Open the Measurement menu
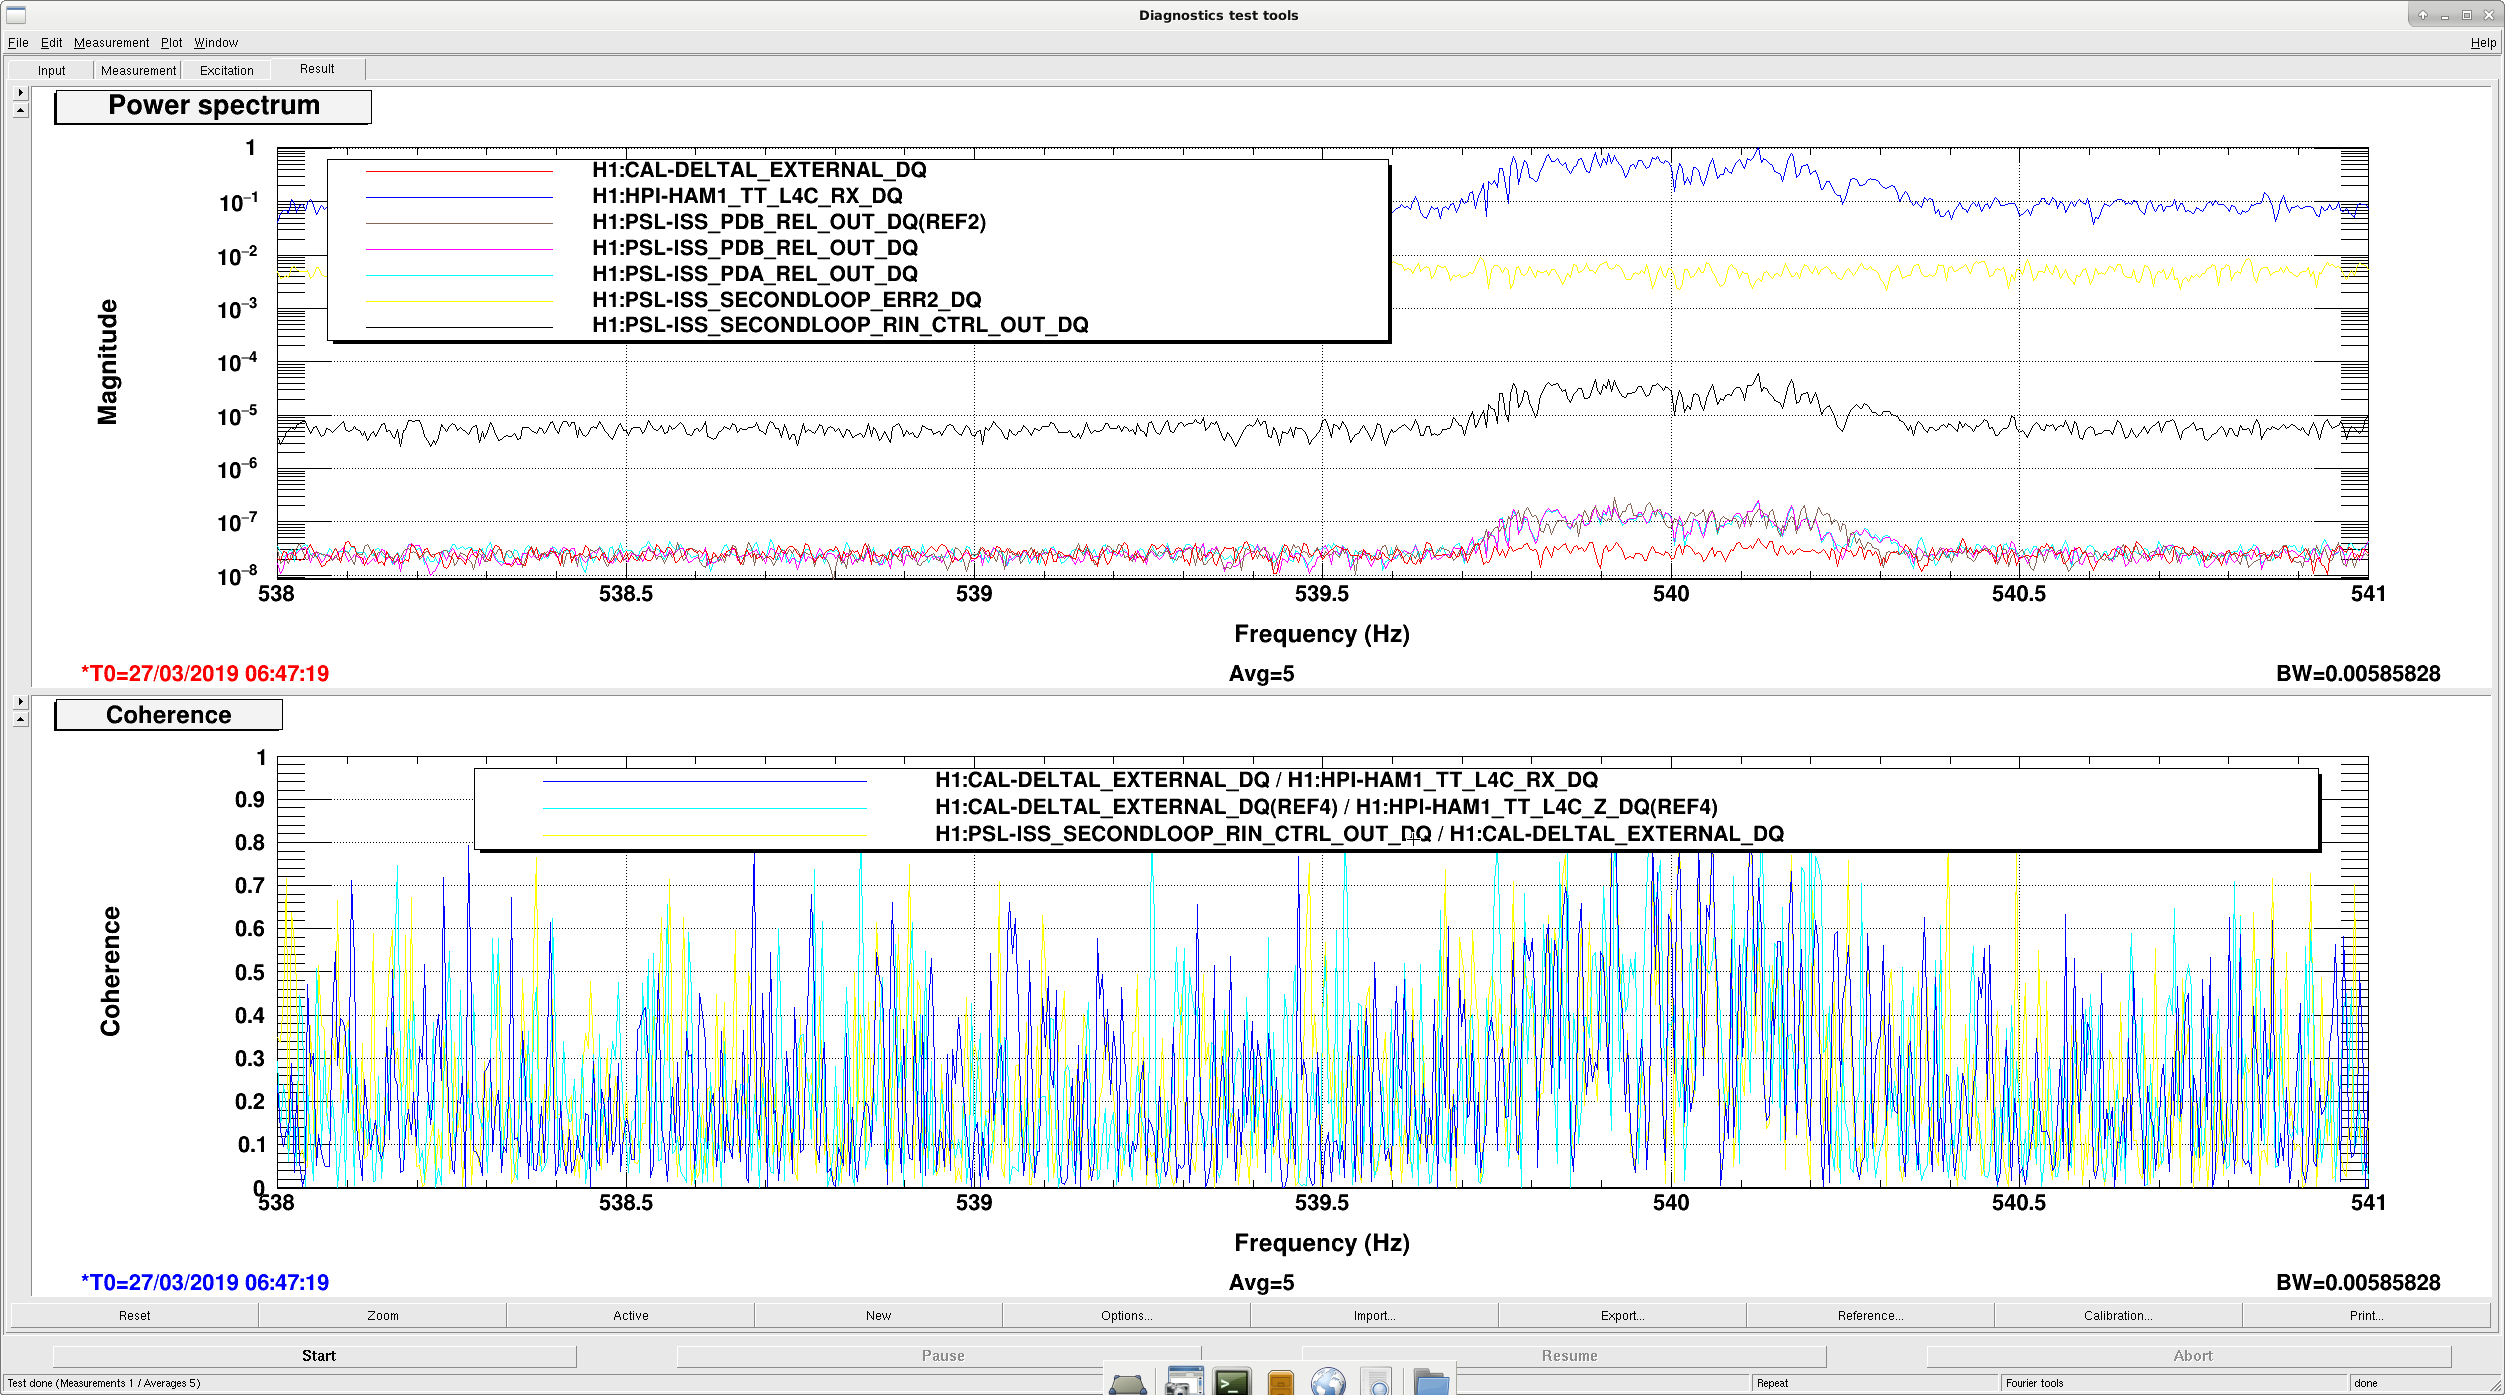 (111, 43)
